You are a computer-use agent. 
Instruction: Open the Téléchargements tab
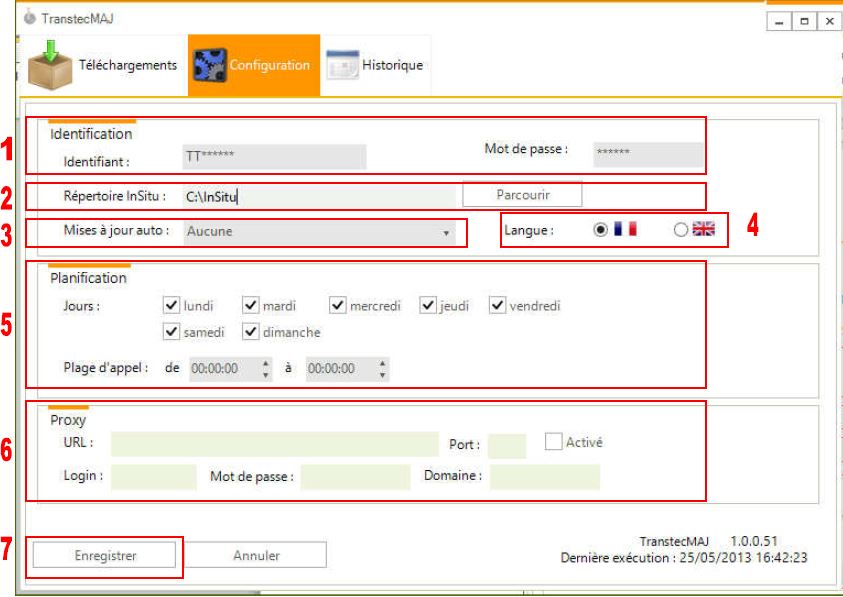[100, 66]
